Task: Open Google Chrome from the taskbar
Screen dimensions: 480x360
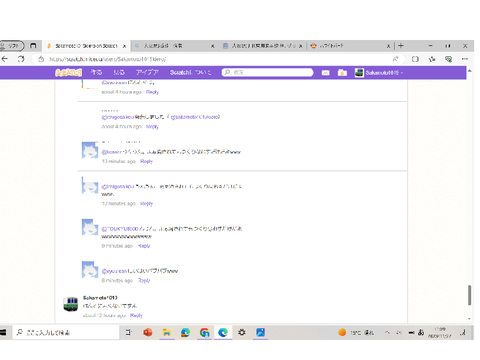Action: 204,332
